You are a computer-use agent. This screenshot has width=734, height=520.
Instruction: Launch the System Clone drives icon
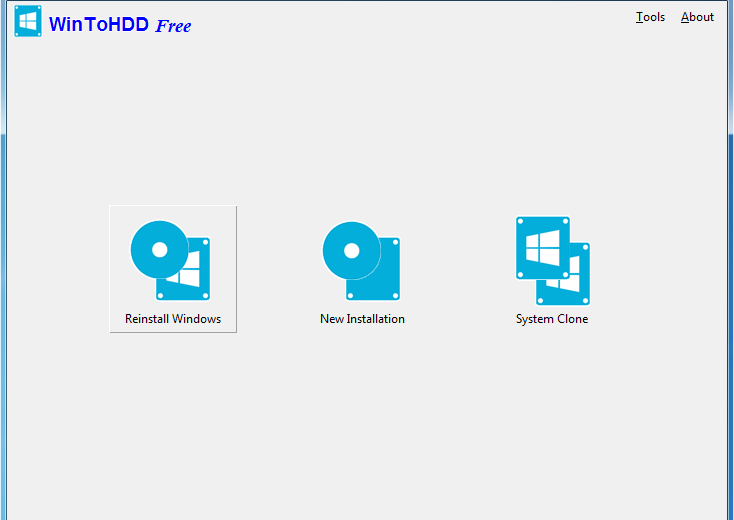[x=553, y=261]
